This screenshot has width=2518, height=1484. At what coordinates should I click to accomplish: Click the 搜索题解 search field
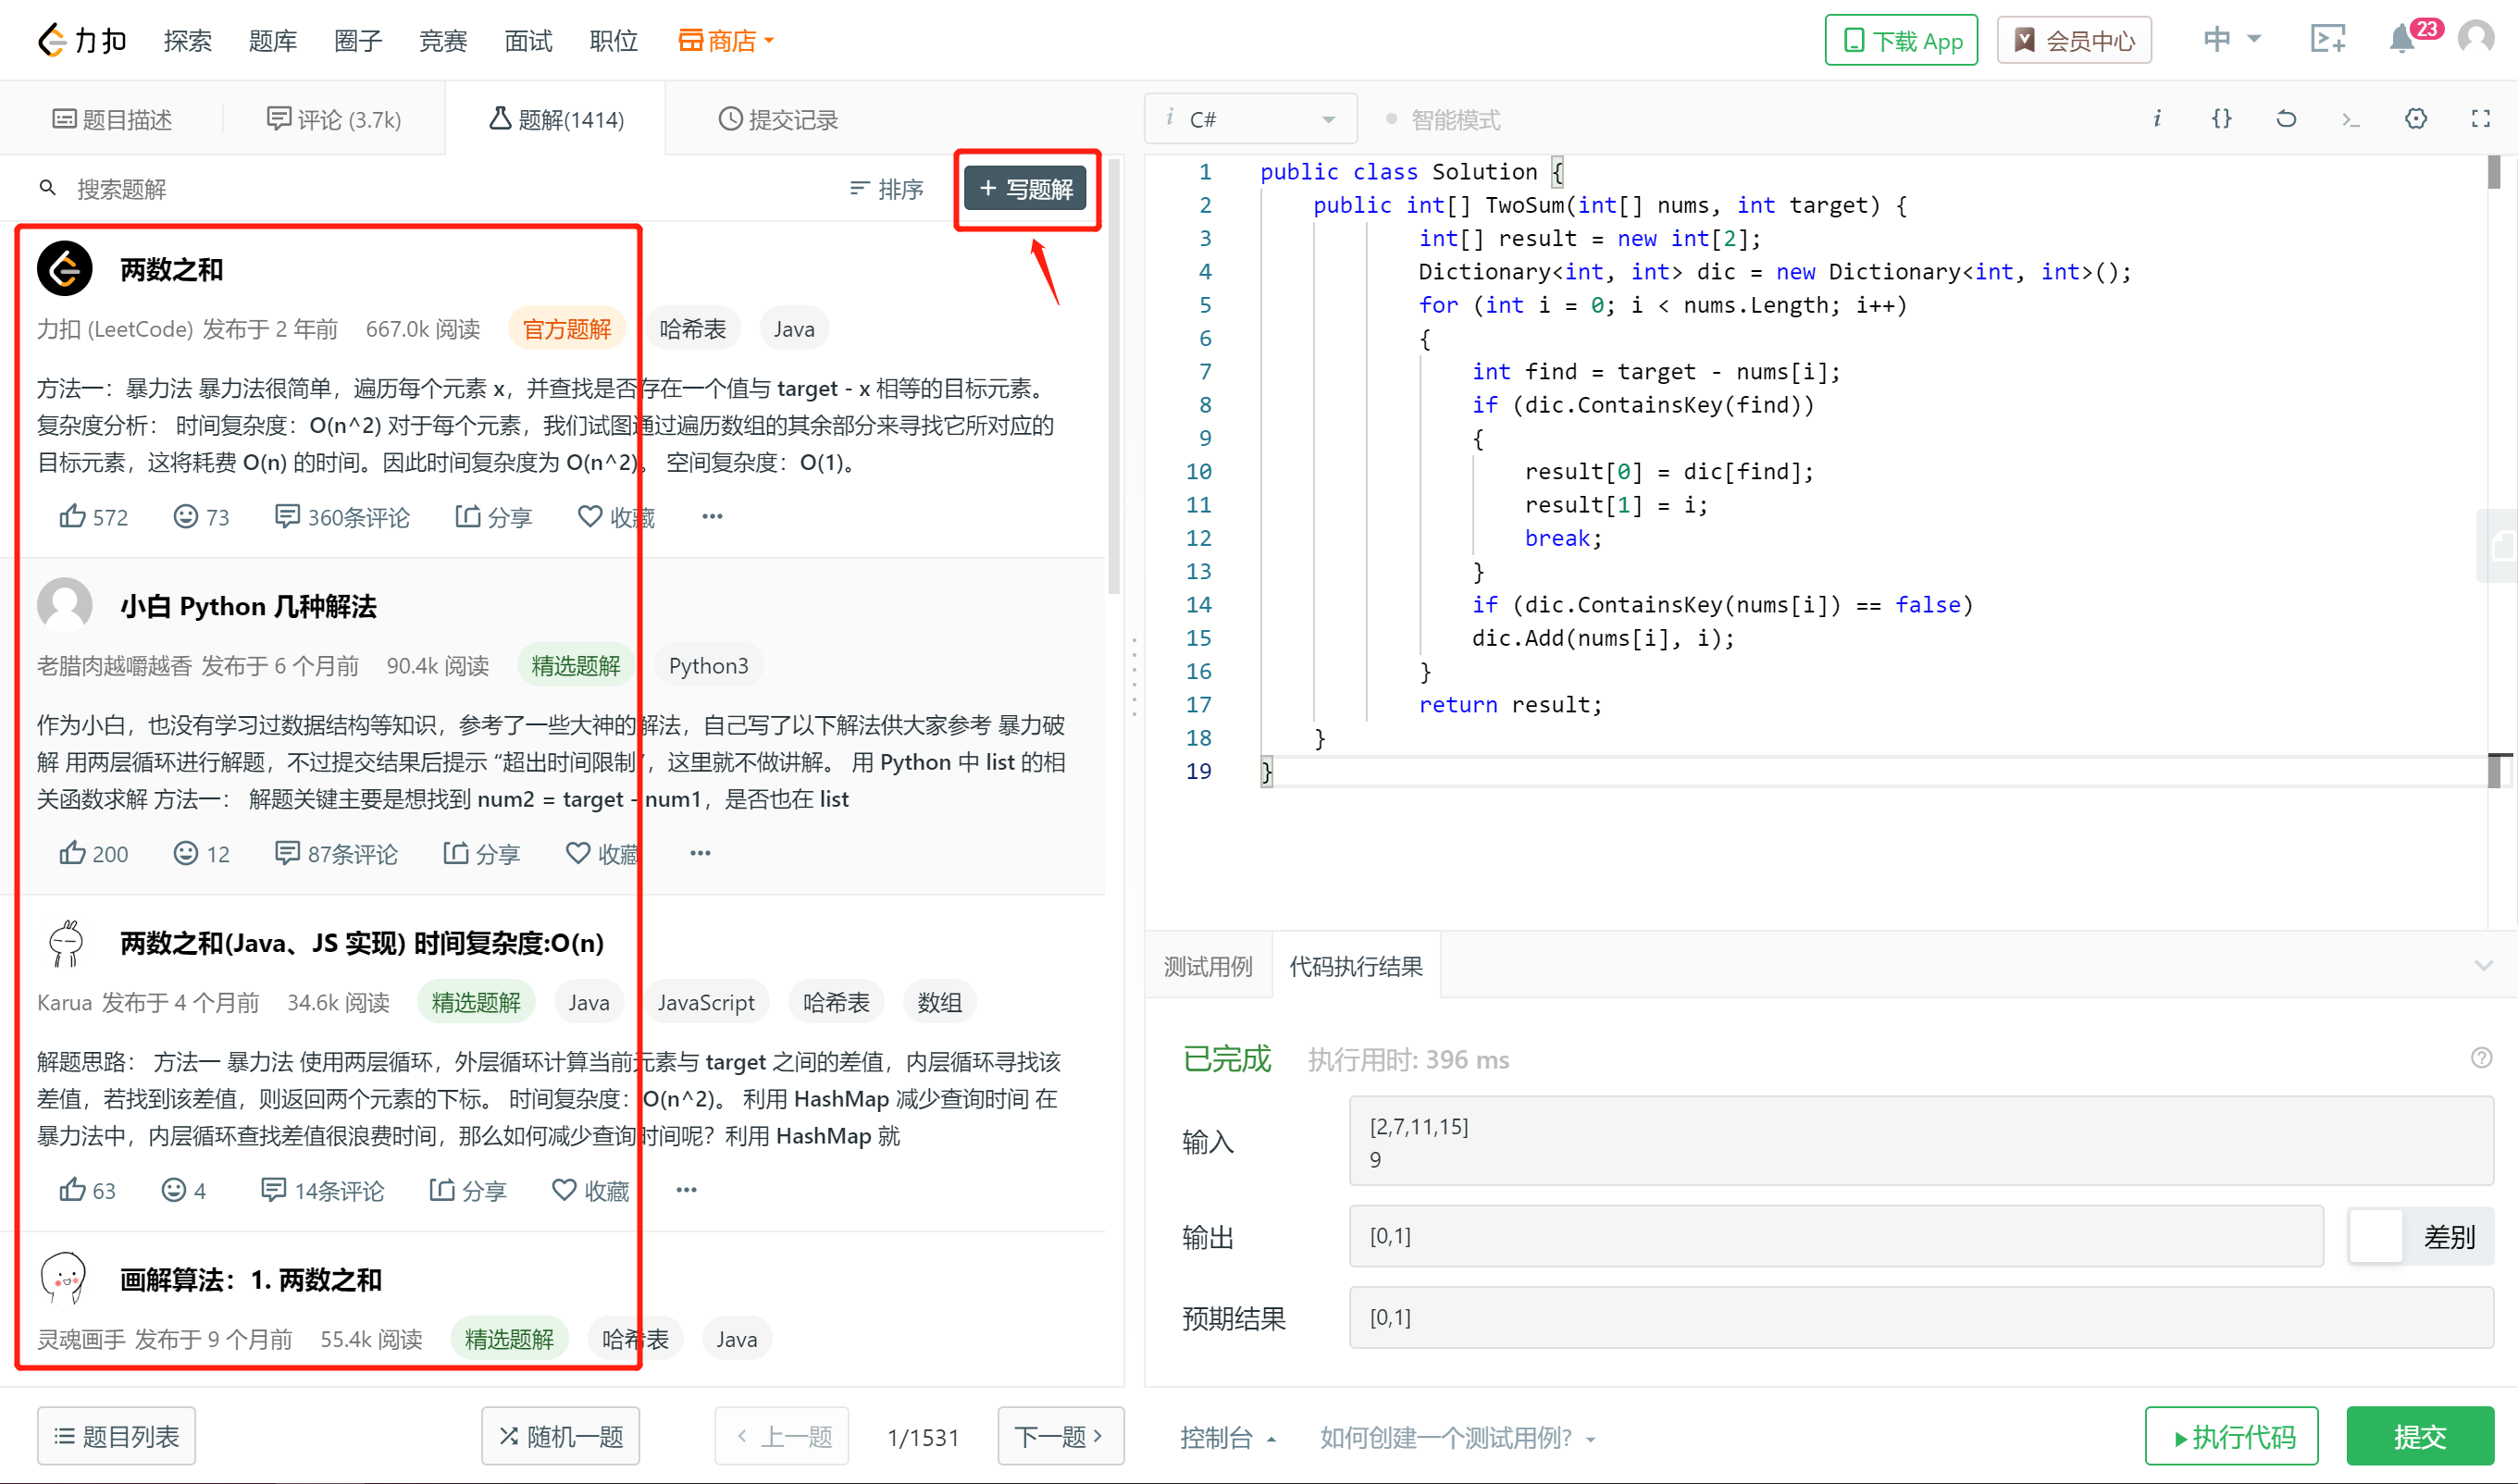[300, 189]
